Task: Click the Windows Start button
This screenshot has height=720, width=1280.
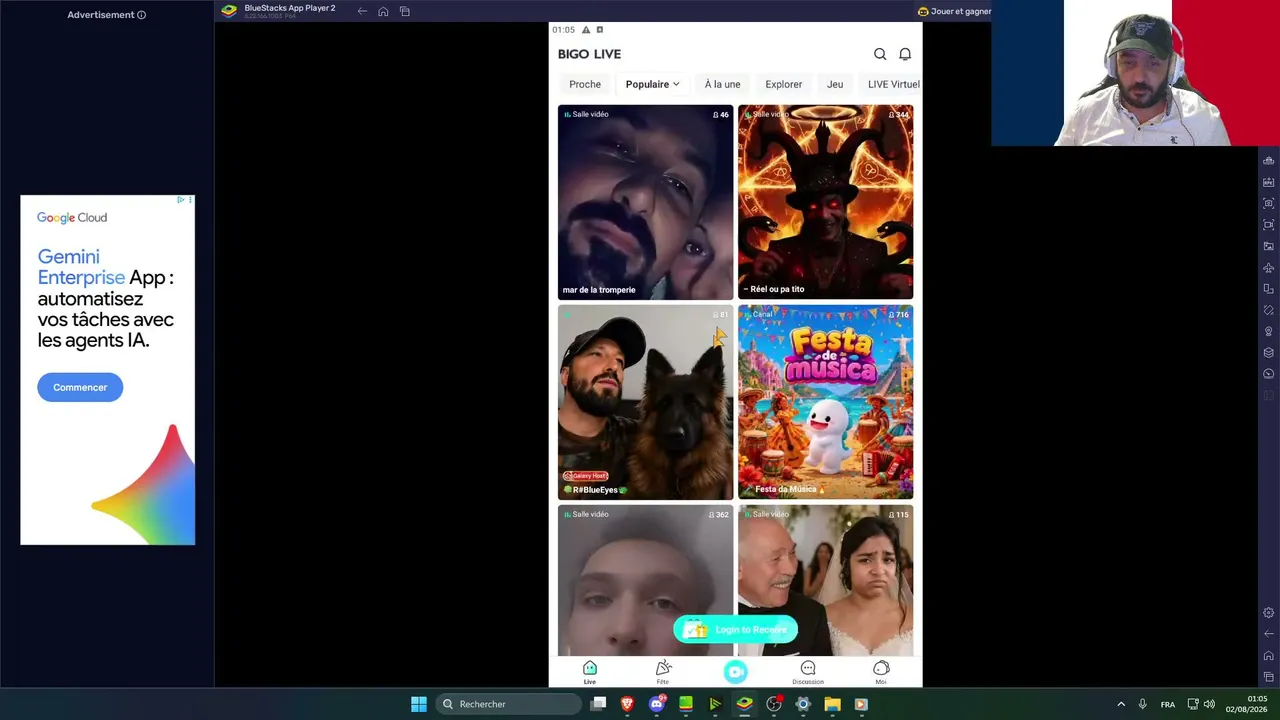Action: tap(419, 704)
